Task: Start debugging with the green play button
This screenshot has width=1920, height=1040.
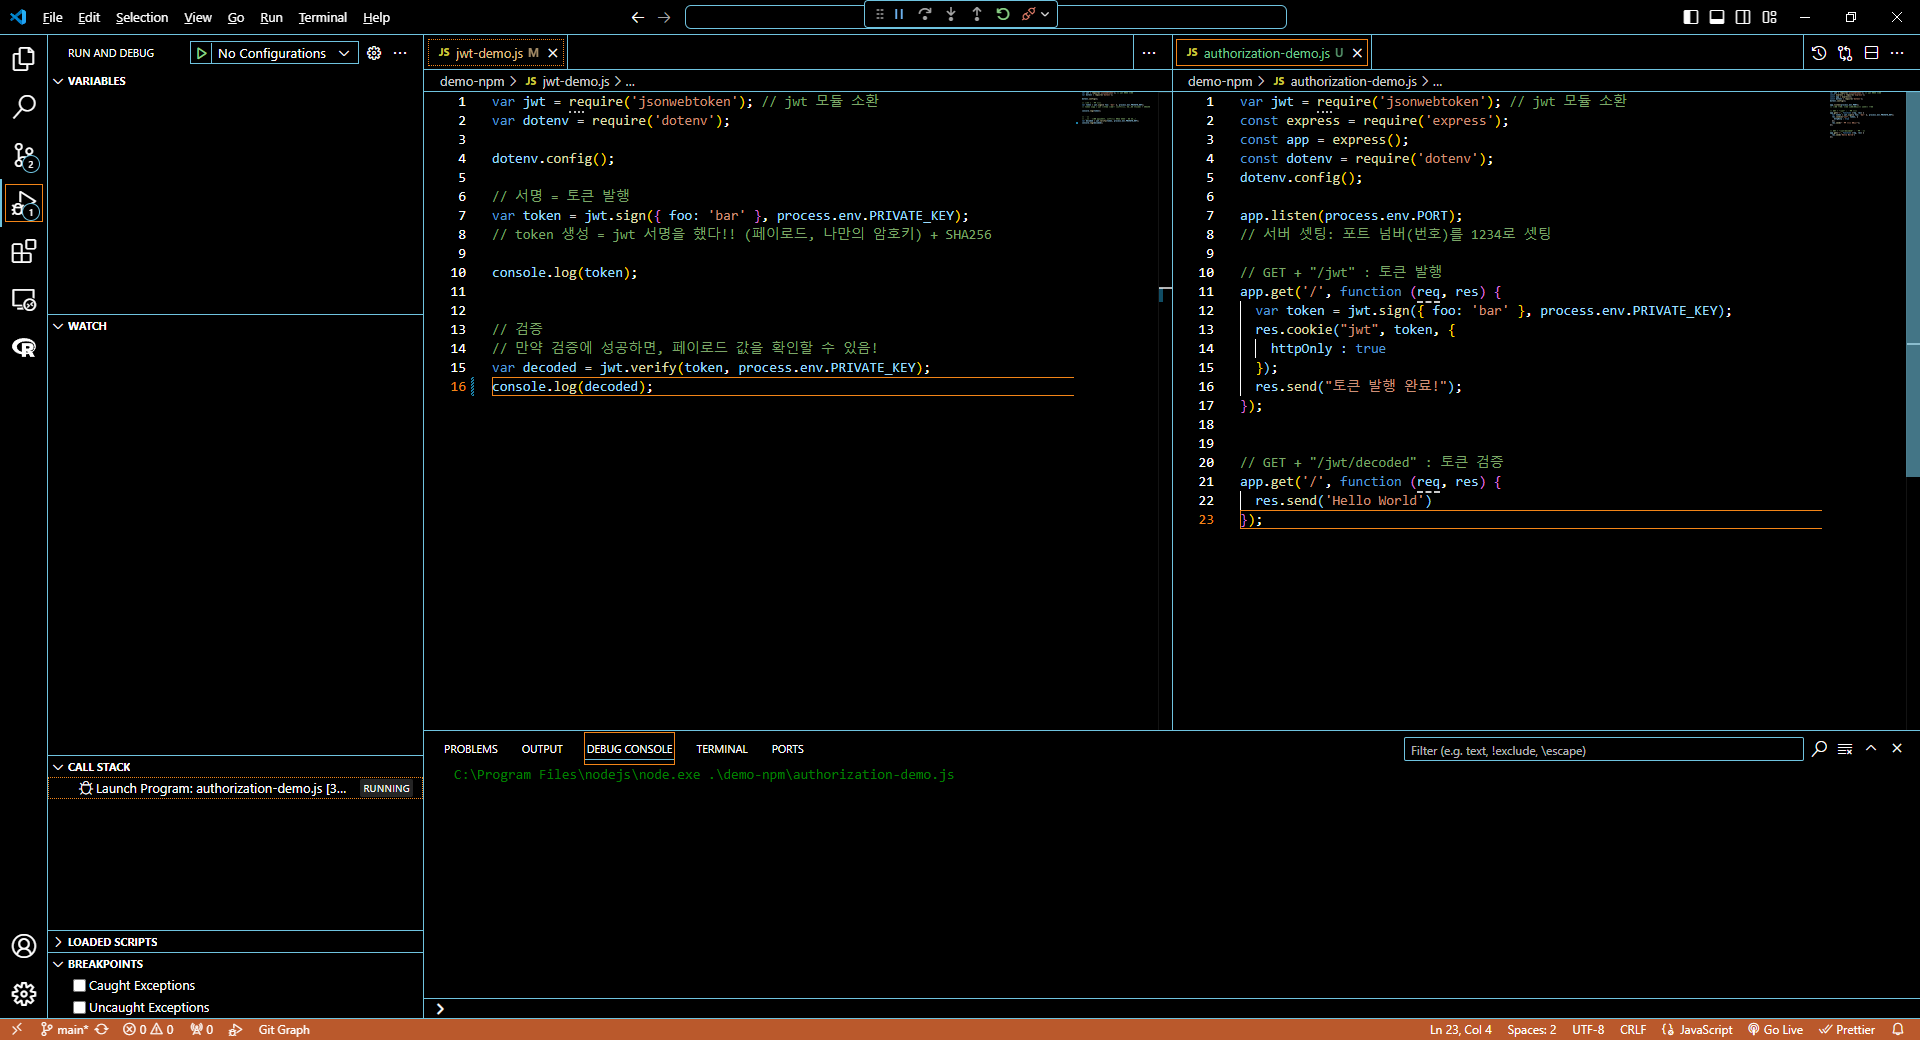Action: tap(202, 53)
